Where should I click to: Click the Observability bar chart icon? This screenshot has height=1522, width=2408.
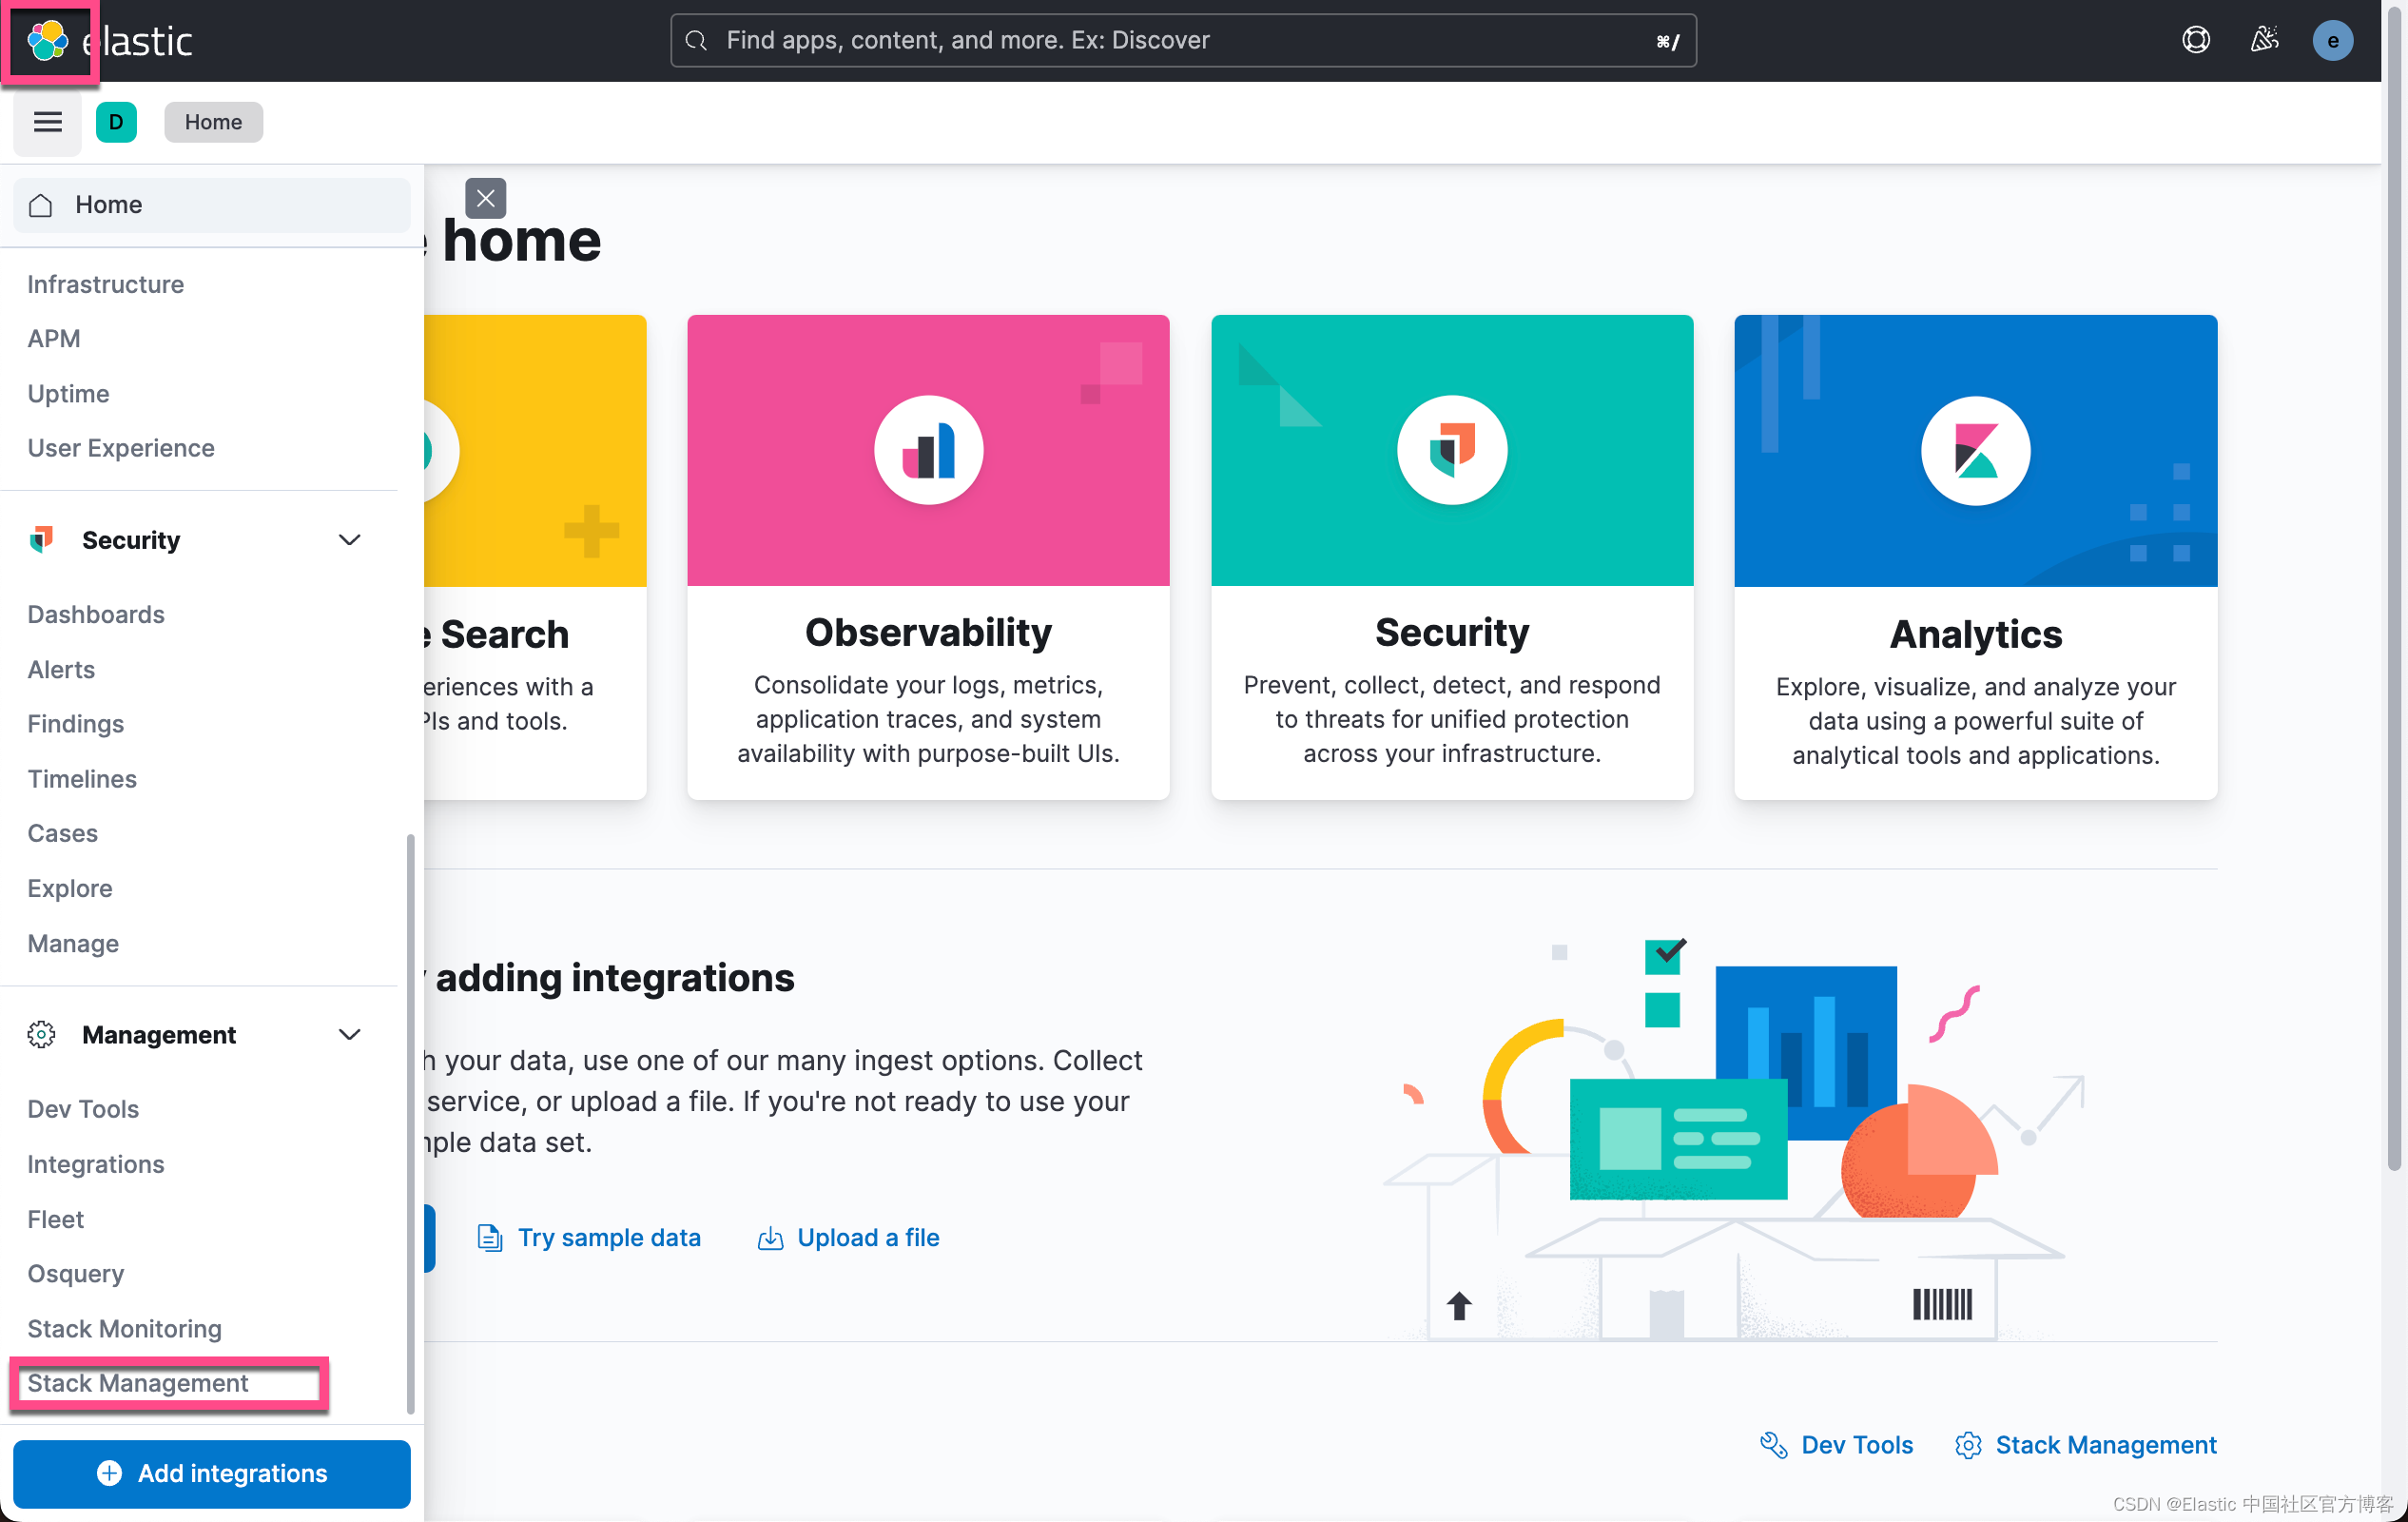point(928,450)
